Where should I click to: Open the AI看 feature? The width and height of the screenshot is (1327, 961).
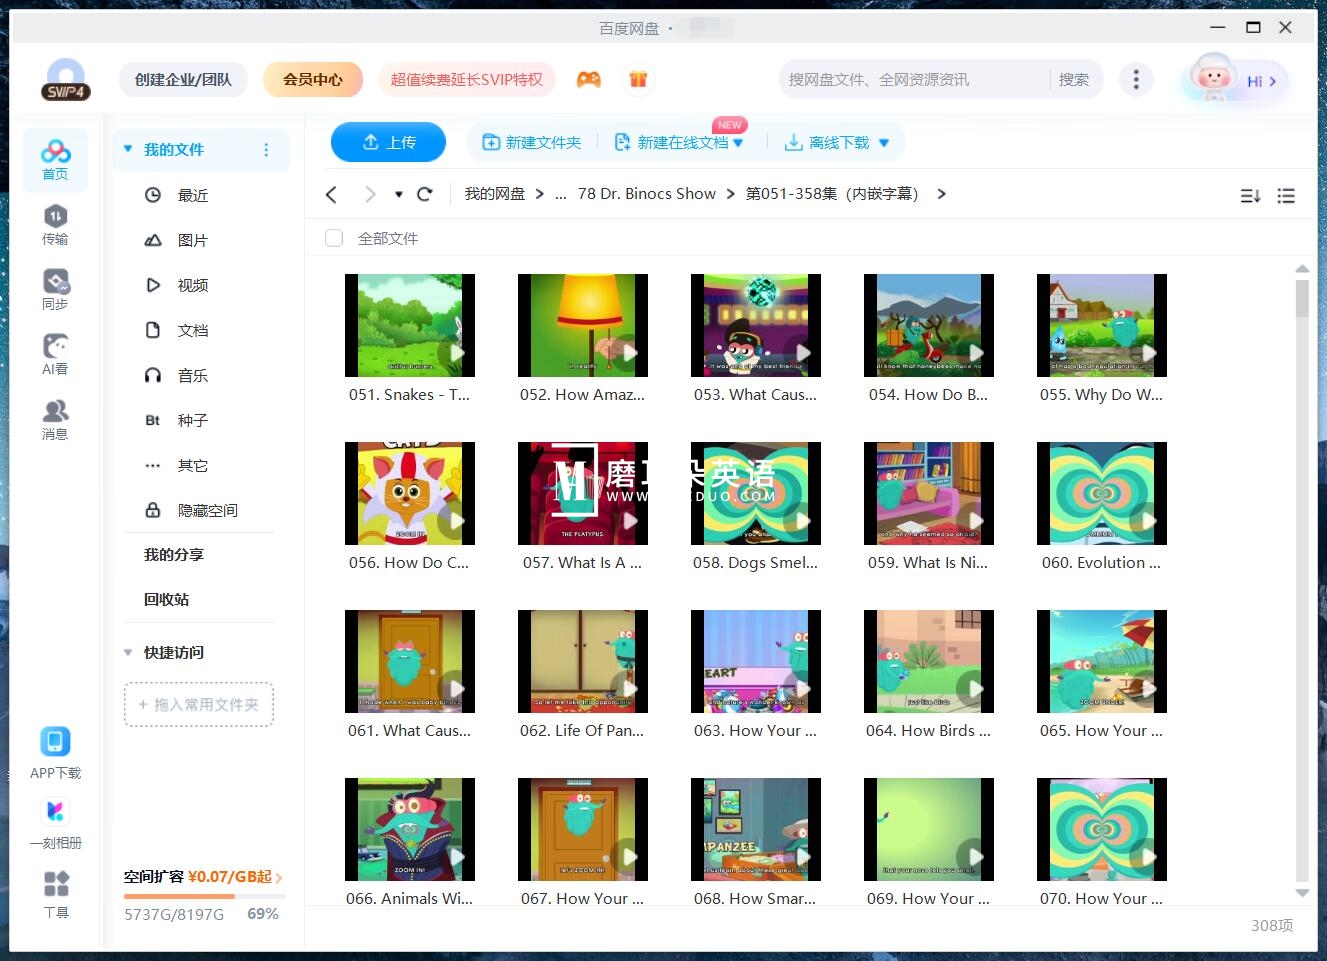click(55, 355)
